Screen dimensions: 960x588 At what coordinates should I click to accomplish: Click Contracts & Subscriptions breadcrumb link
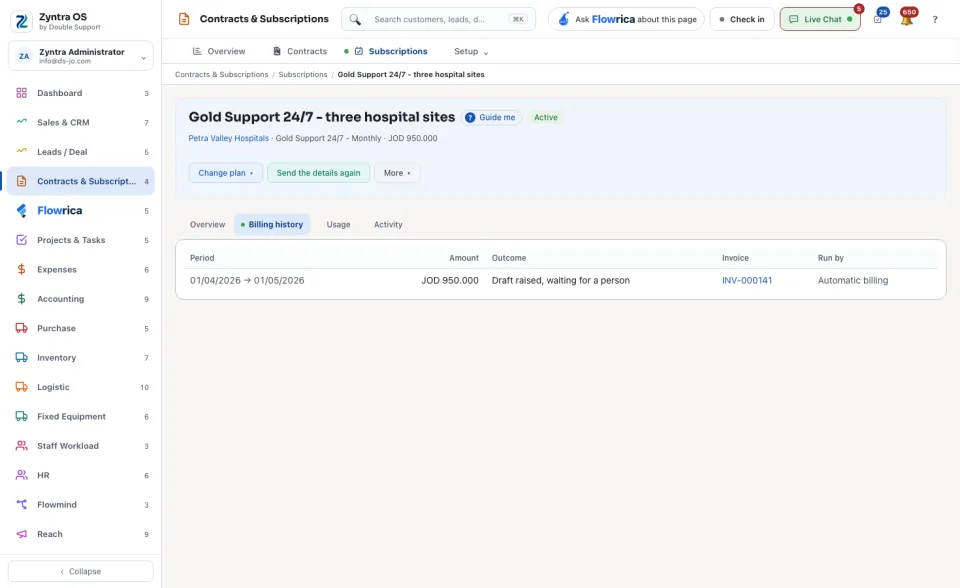pos(221,75)
